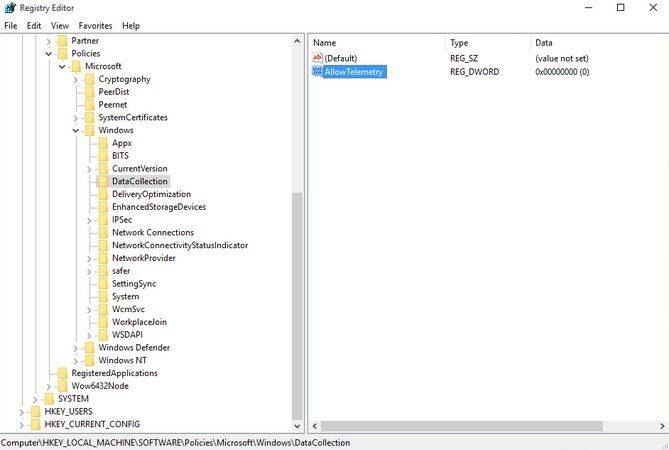Open the Edit menu
The width and height of the screenshot is (669, 450).
[34, 26]
